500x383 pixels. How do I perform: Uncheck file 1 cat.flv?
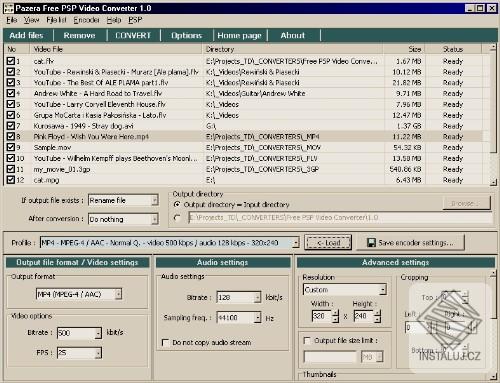[11, 61]
